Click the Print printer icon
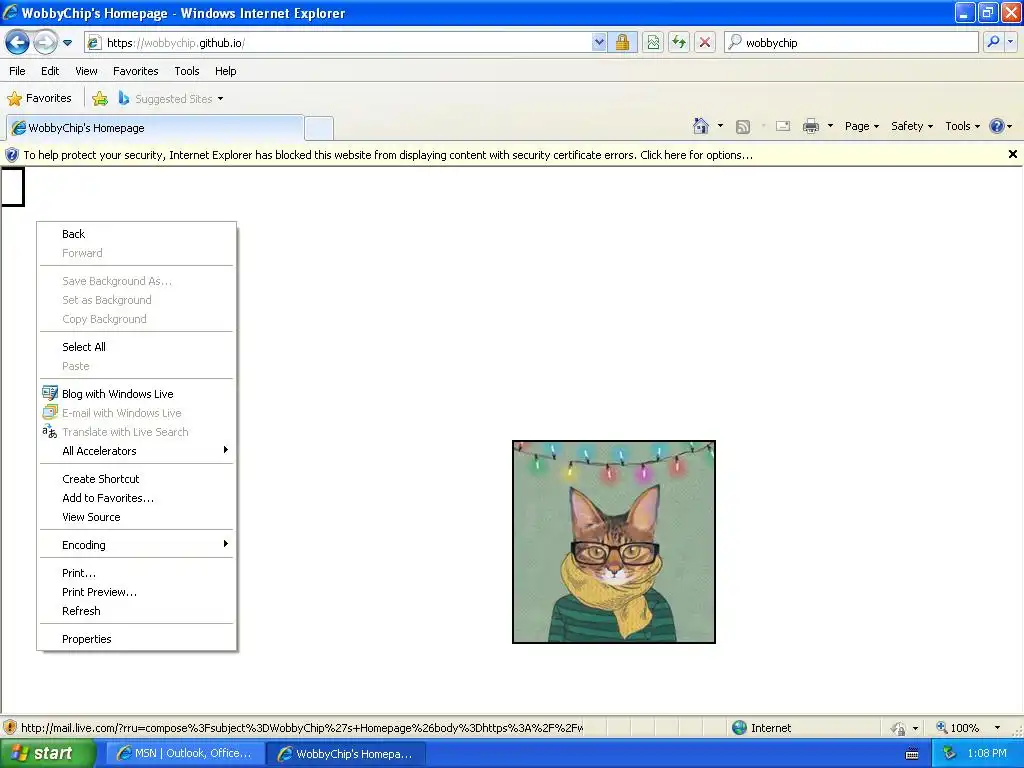The width and height of the screenshot is (1024, 768). pyautogui.click(x=810, y=126)
